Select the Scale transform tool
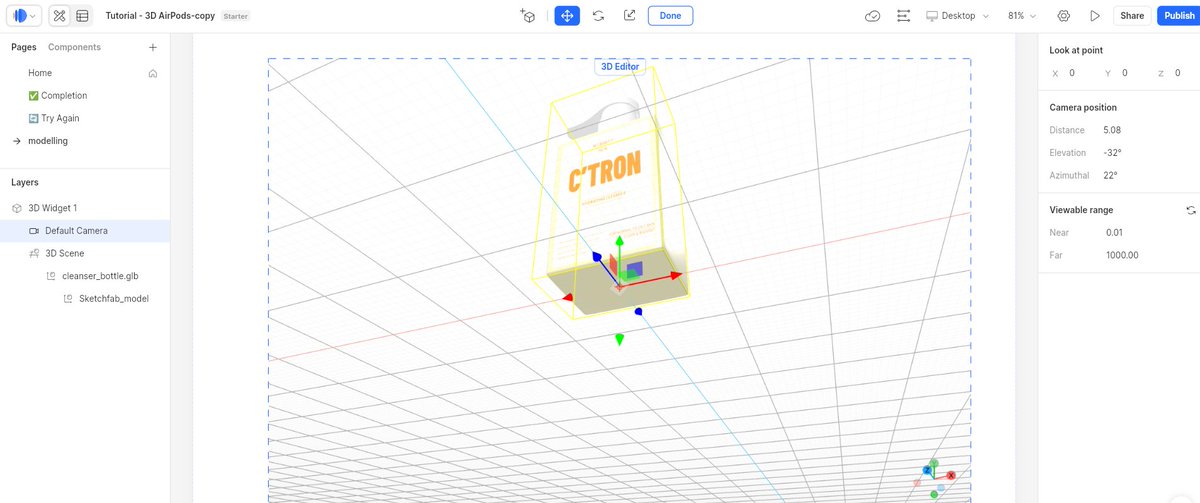 (x=629, y=16)
